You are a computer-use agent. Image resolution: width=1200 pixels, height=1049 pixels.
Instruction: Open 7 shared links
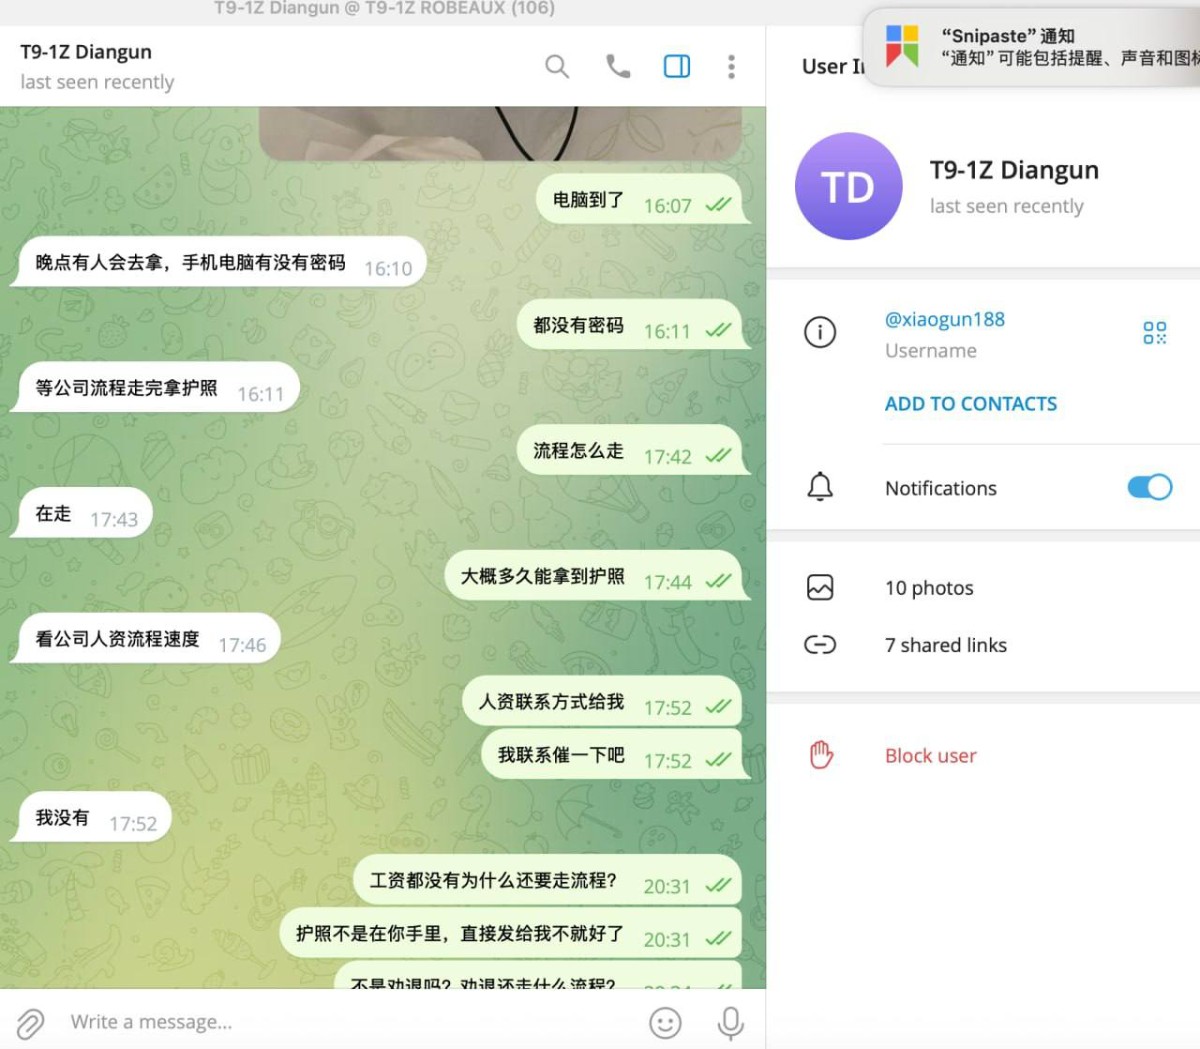click(946, 645)
